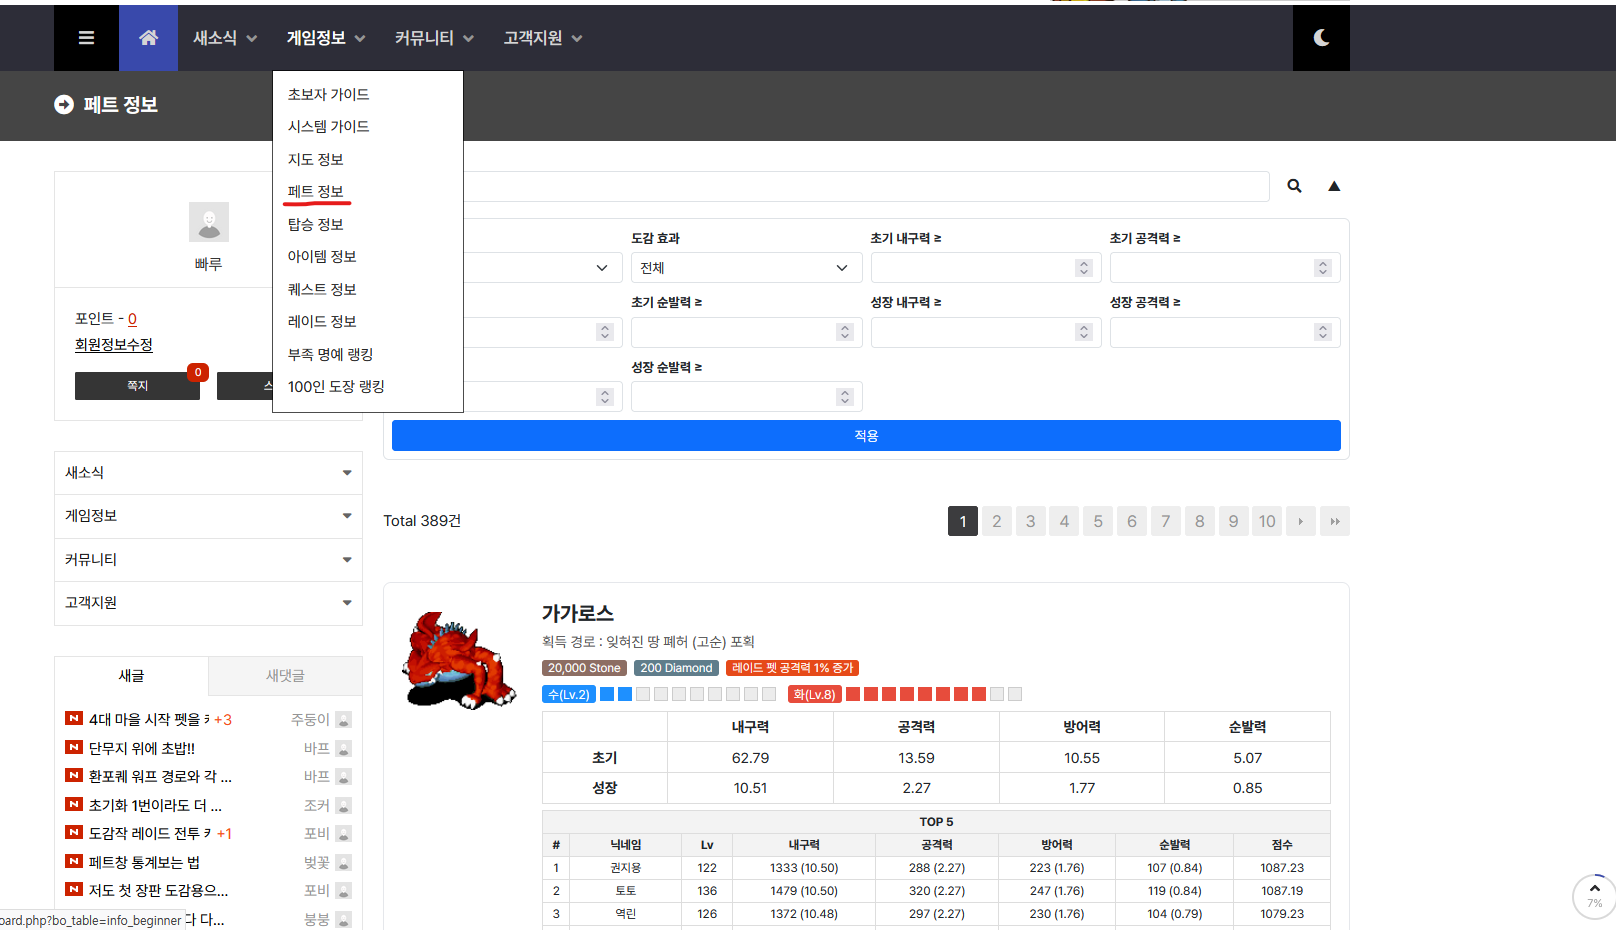The height and width of the screenshot is (930, 1616).
Task: Toggle dark mode with the moon icon
Action: point(1321,37)
